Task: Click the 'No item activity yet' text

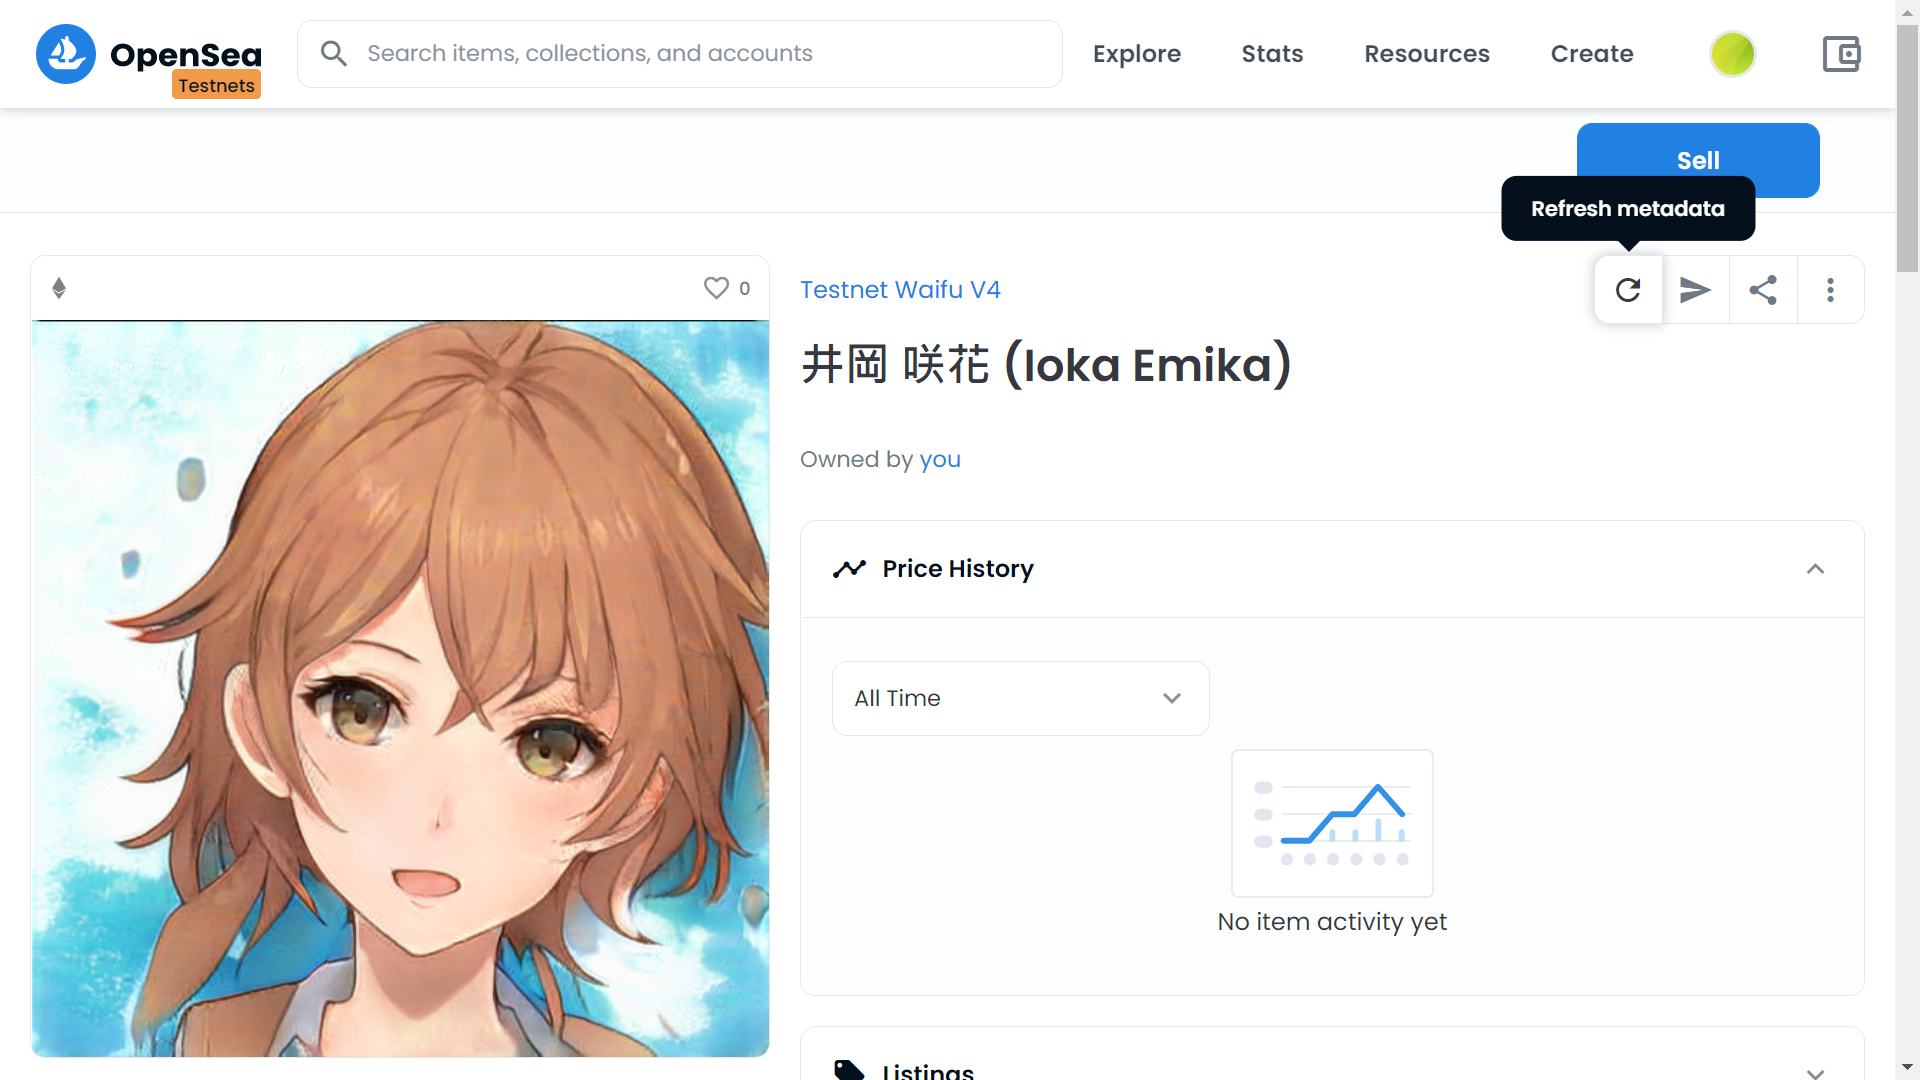Action: [x=1332, y=922]
